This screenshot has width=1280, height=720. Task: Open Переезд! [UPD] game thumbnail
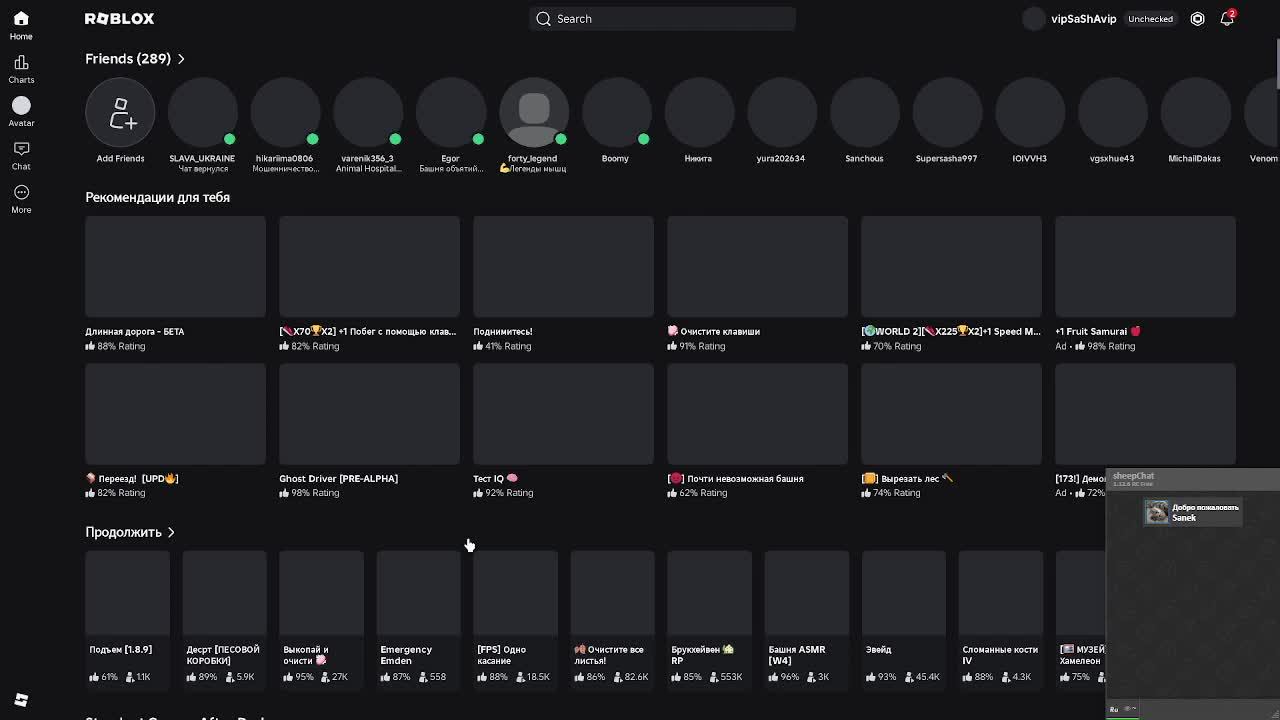[x=175, y=413]
